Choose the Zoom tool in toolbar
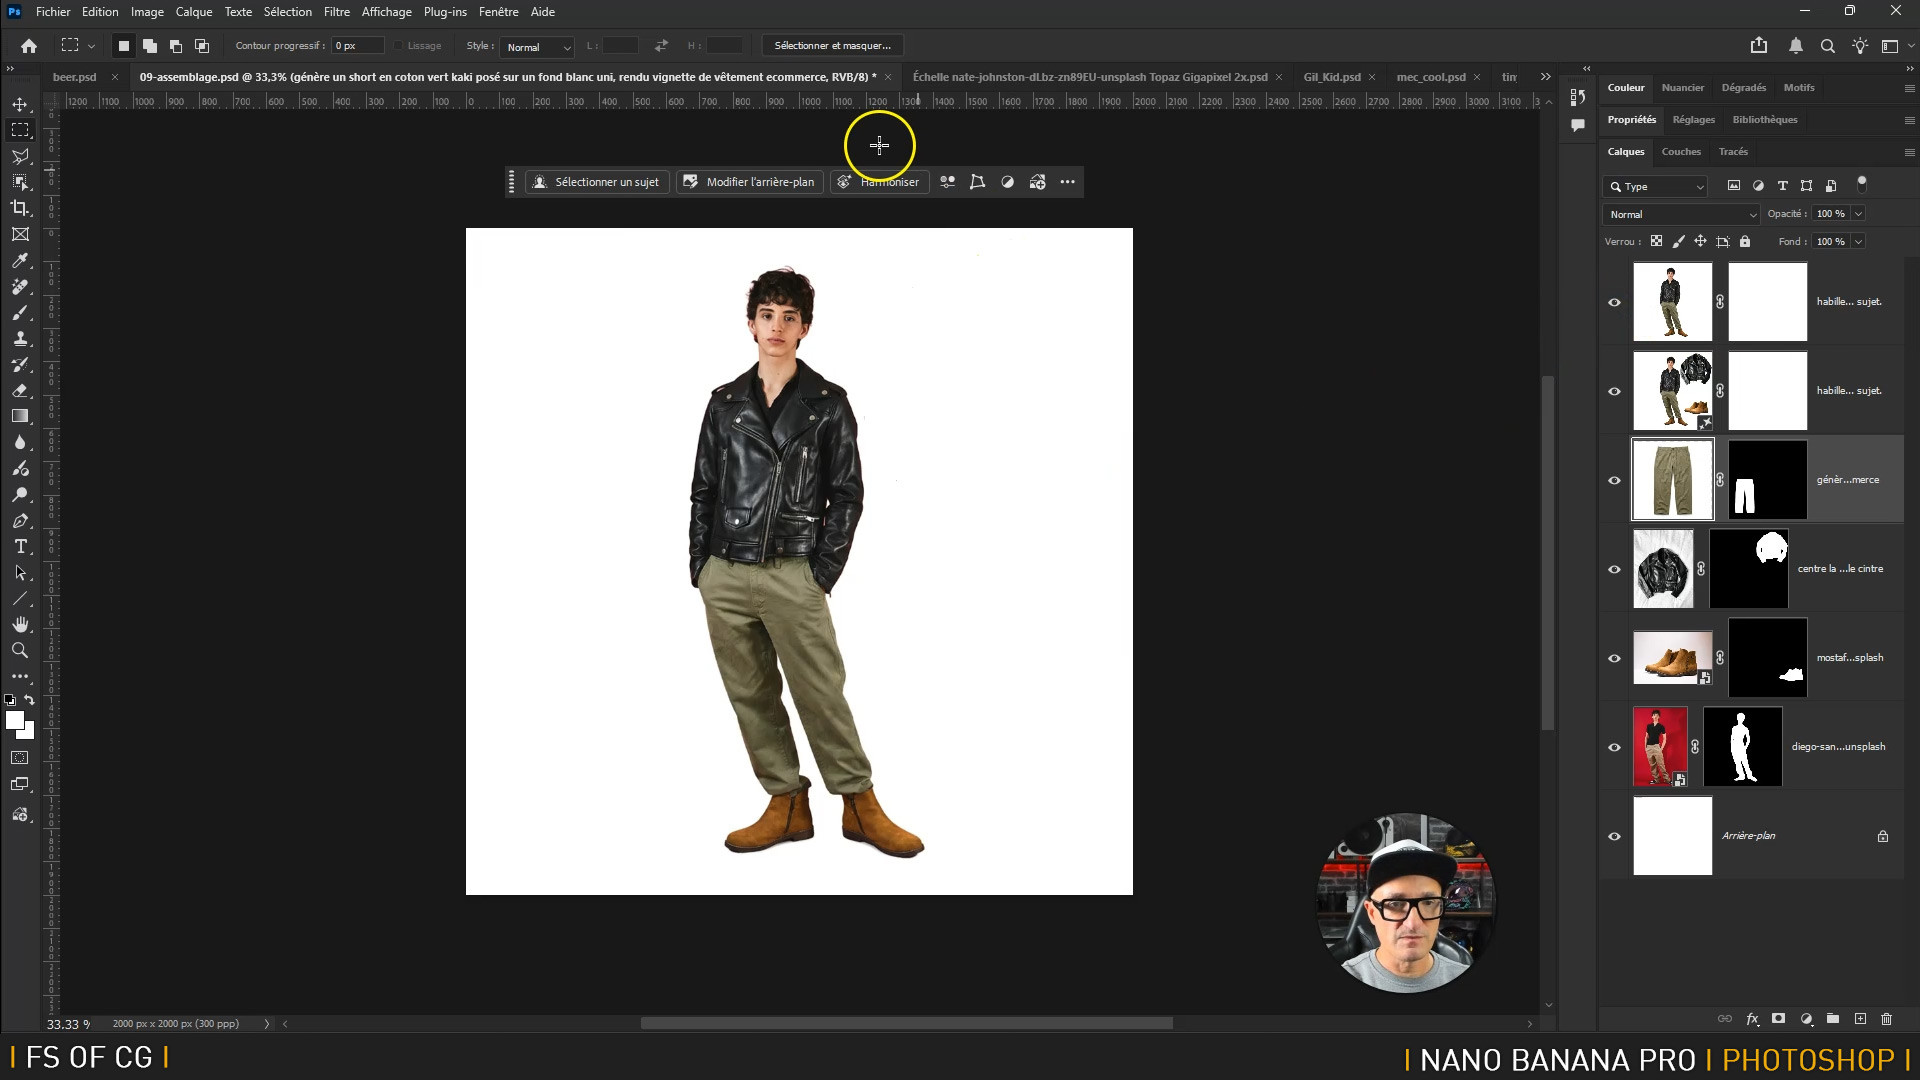The width and height of the screenshot is (1920, 1080). (x=20, y=650)
